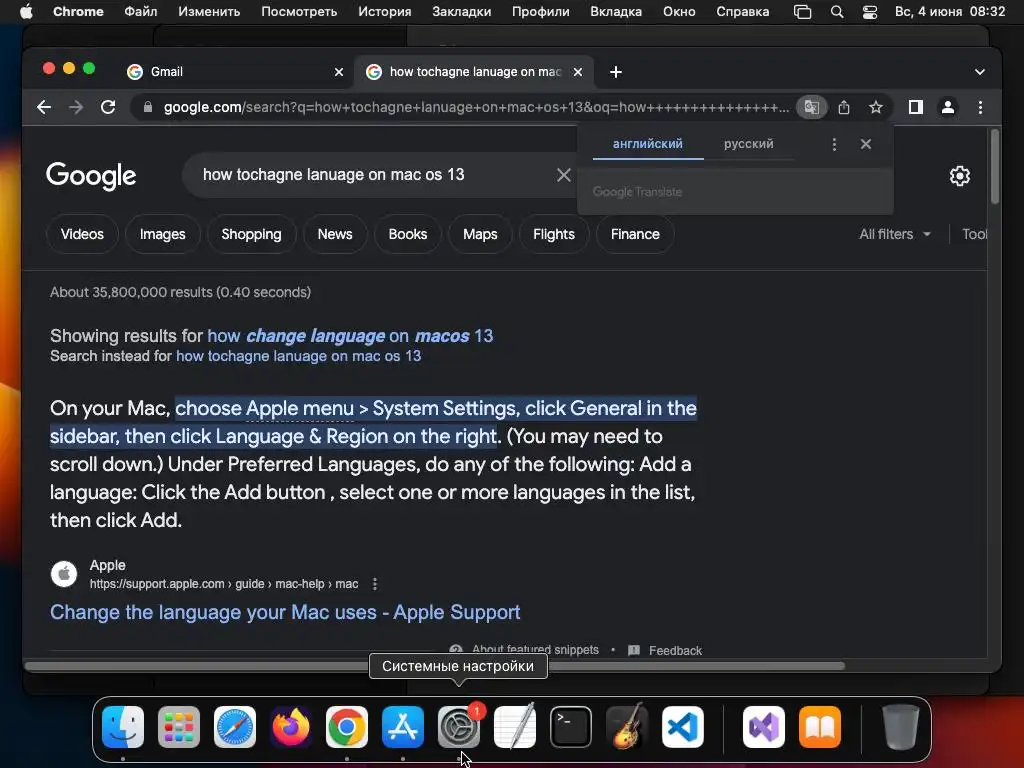The height and width of the screenshot is (768, 1024).
Task: Filter results by Maps
Action: point(480,234)
